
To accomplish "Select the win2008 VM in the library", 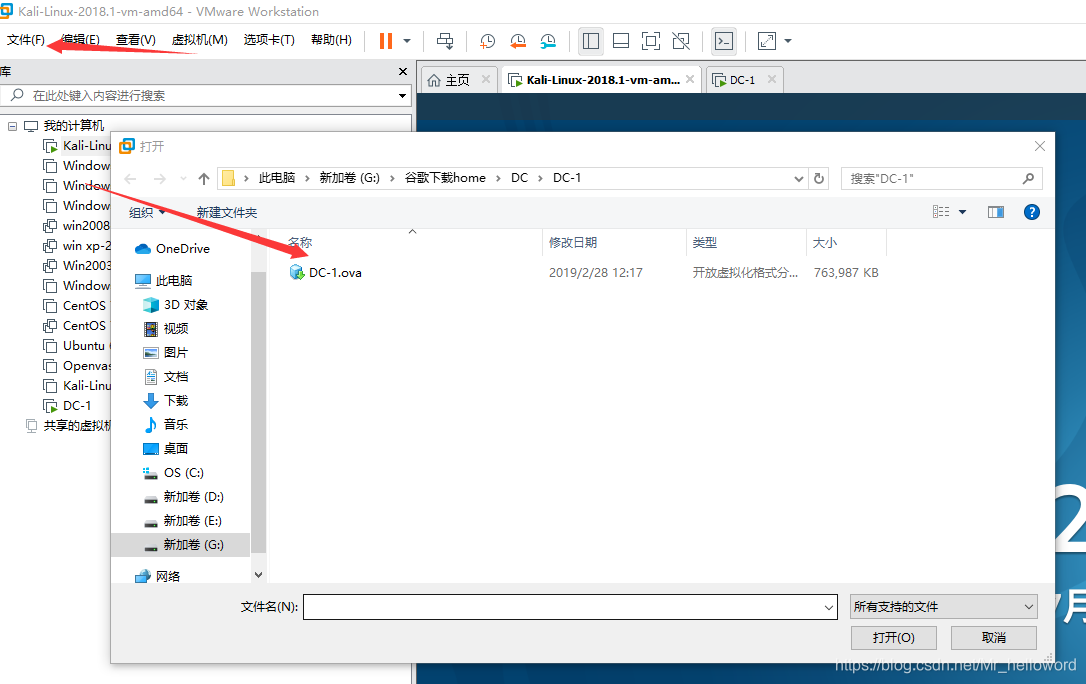I will click(x=75, y=226).
